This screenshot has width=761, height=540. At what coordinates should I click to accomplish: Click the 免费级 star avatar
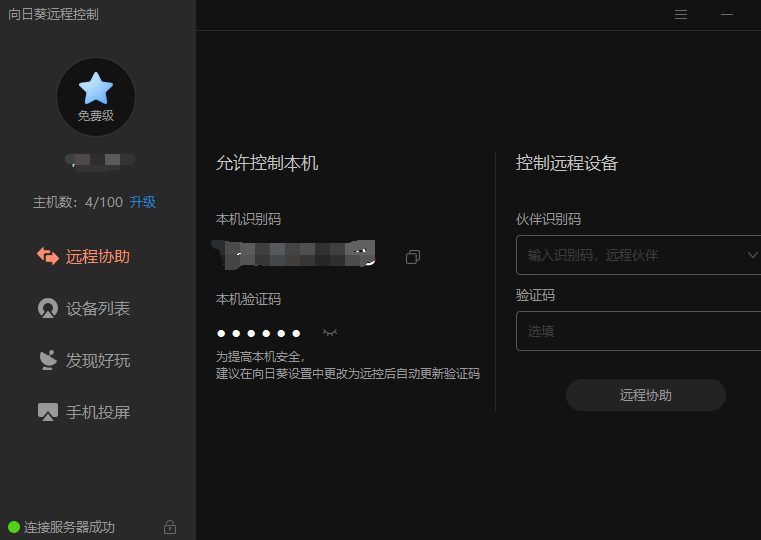pyautogui.click(x=96, y=97)
